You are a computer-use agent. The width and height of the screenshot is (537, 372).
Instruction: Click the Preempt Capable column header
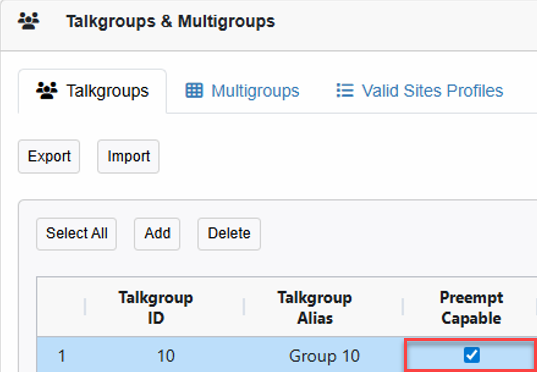471,308
